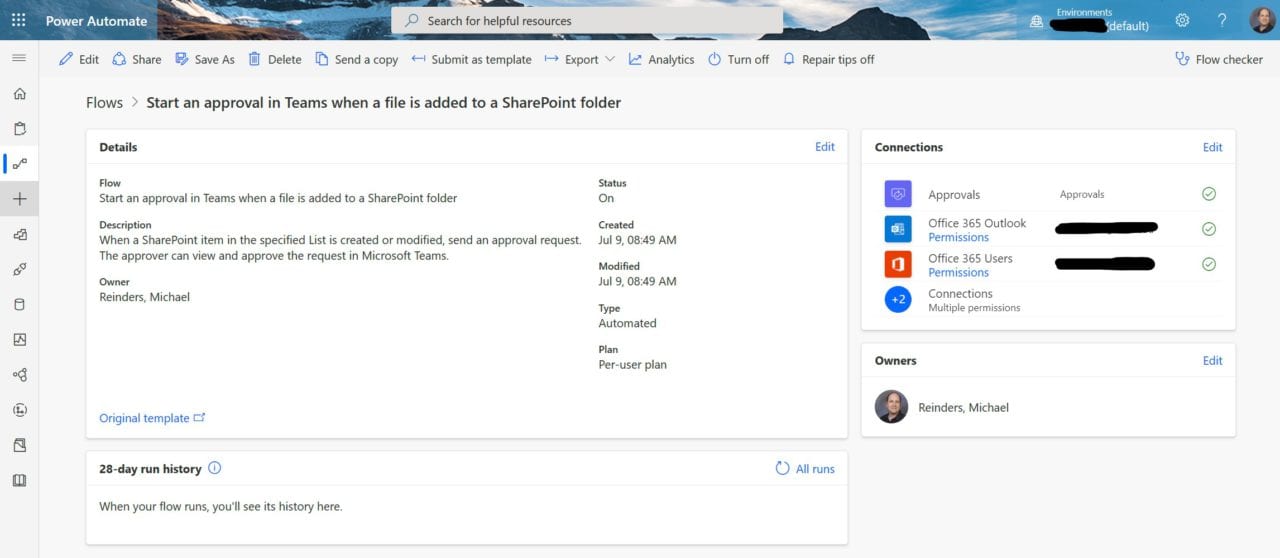This screenshot has height=558, width=1280.
Task: Toggle Repair tips off
Action: click(x=828, y=59)
